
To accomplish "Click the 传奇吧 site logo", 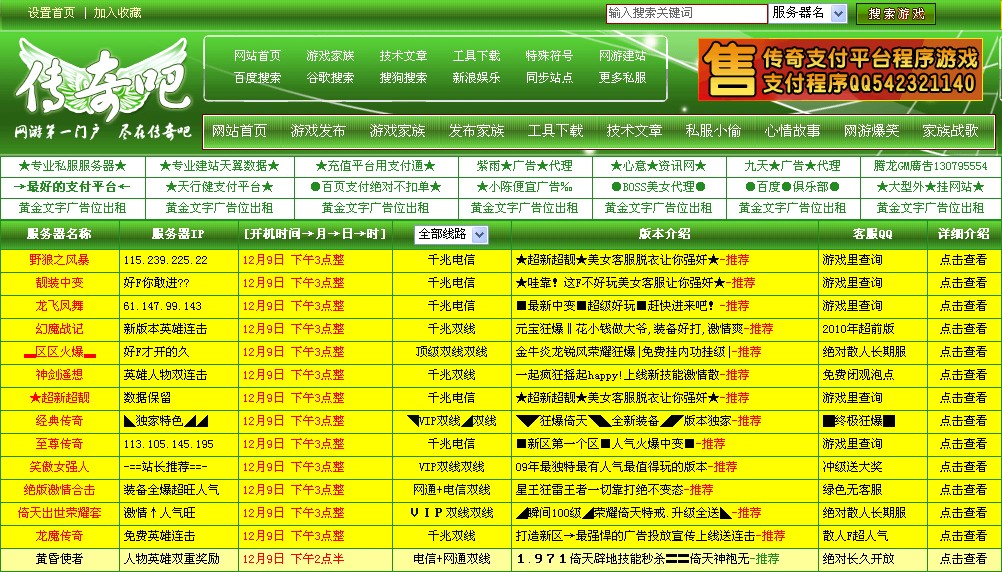I will coord(100,90).
